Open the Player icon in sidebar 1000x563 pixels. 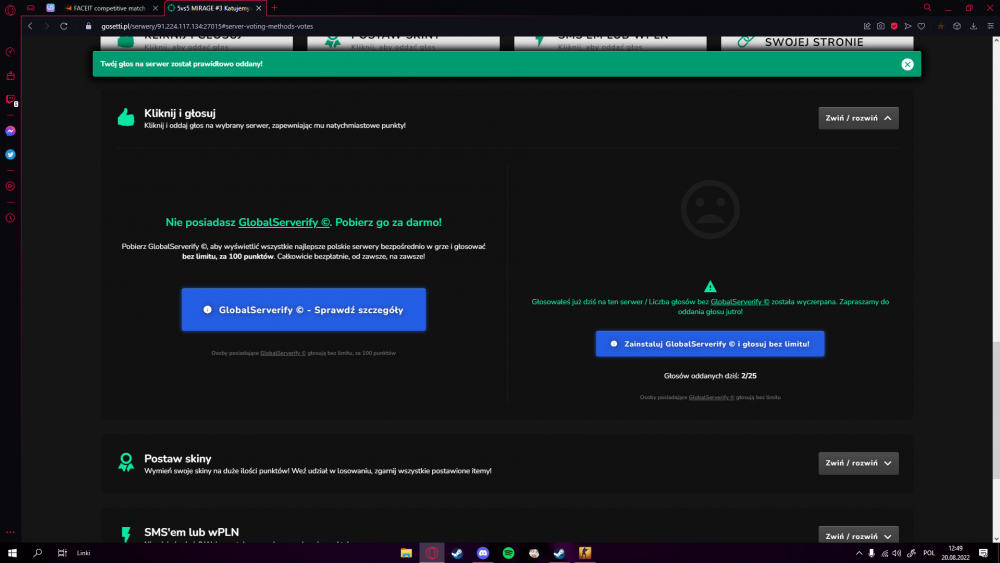coord(10,186)
